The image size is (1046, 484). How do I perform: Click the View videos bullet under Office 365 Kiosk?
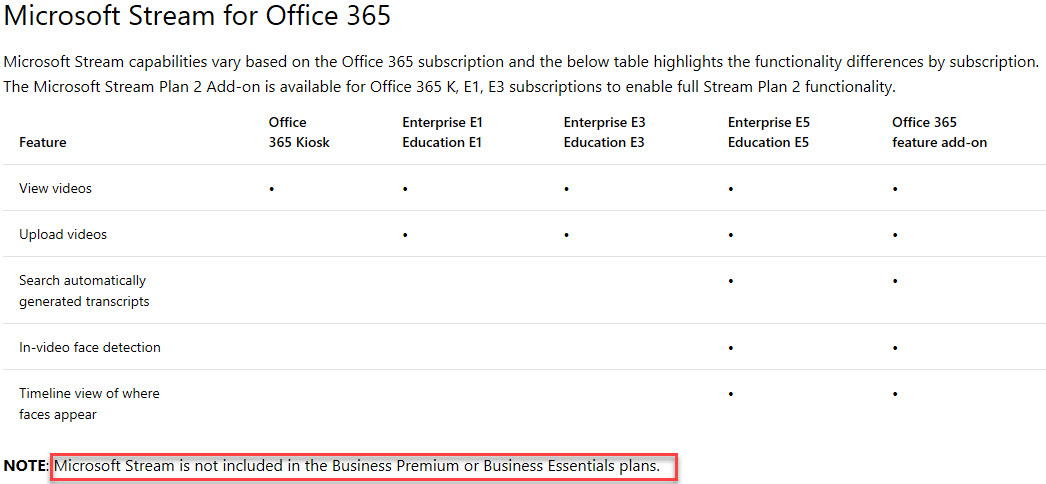tap(272, 189)
